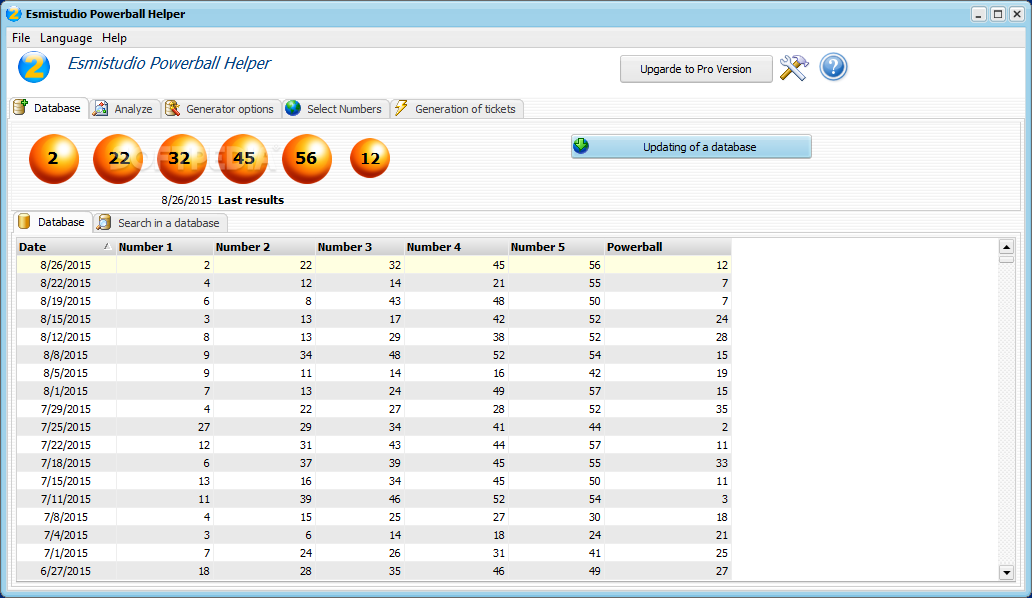Sort by the Powerball column header

[667, 247]
